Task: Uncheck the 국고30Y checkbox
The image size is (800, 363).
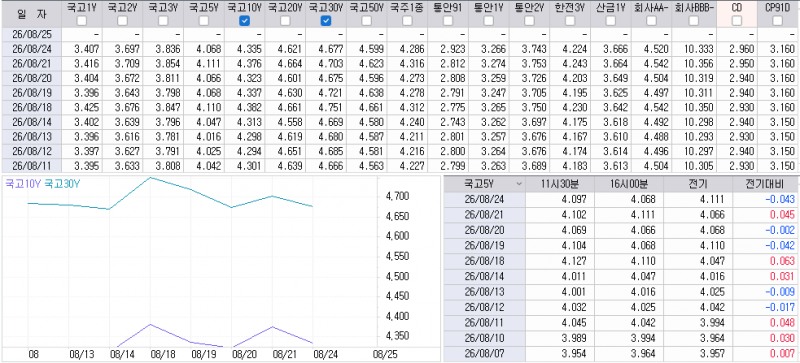Action: tap(326, 21)
